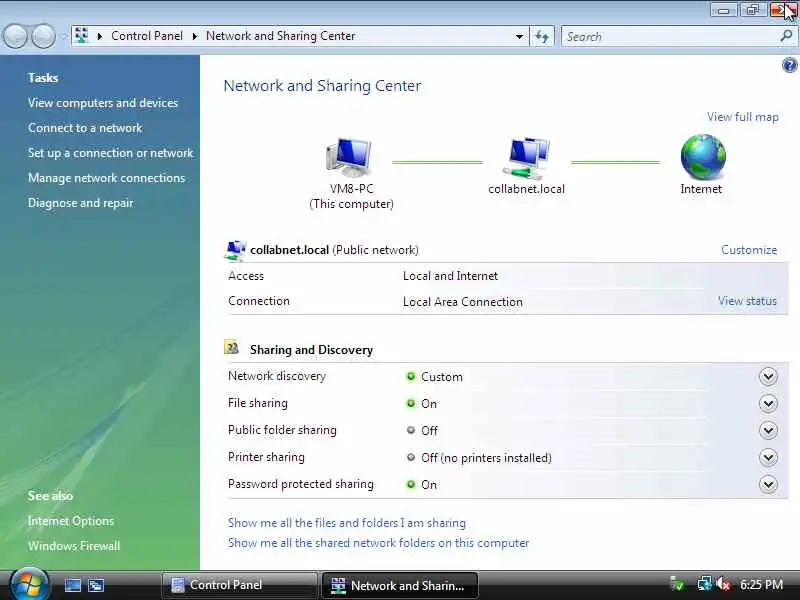This screenshot has height=600, width=800.
Task: Show all files and folders I am sharing
Action: point(347,523)
